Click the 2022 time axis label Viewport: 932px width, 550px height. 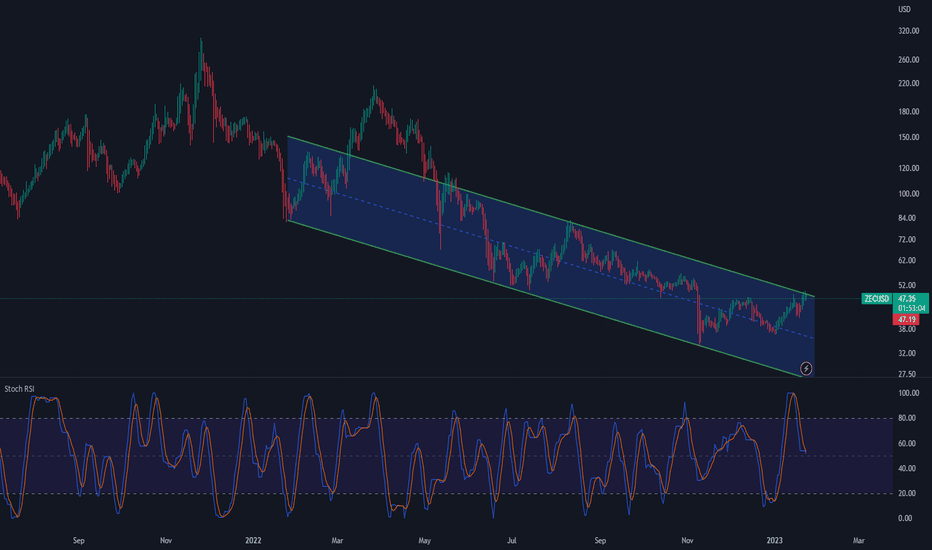click(x=253, y=540)
